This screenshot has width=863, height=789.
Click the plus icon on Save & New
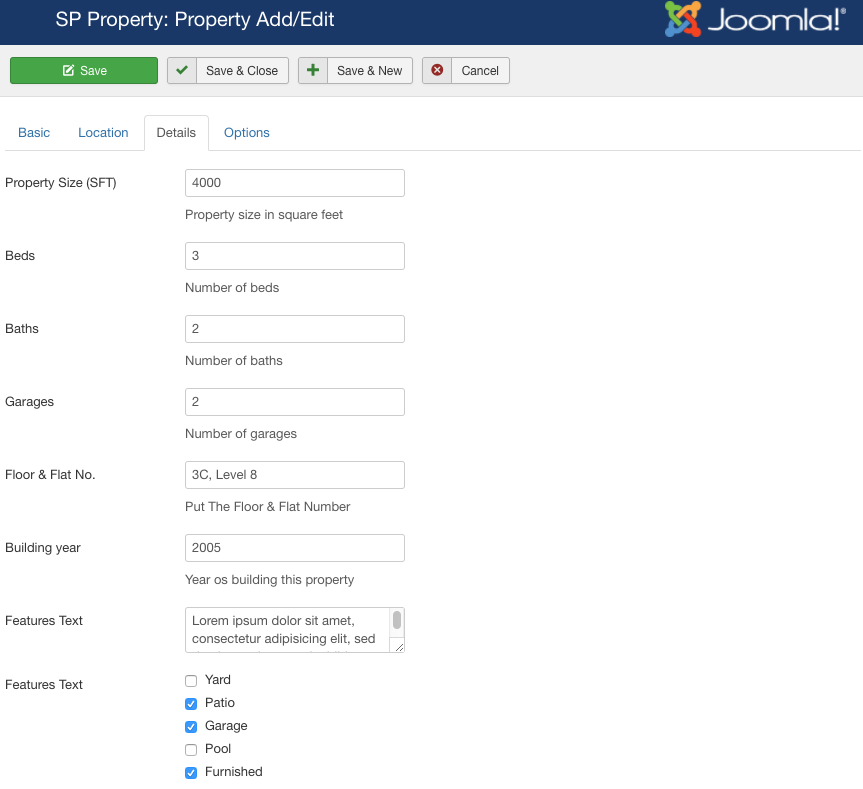pyautogui.click(x=314, y=70)
